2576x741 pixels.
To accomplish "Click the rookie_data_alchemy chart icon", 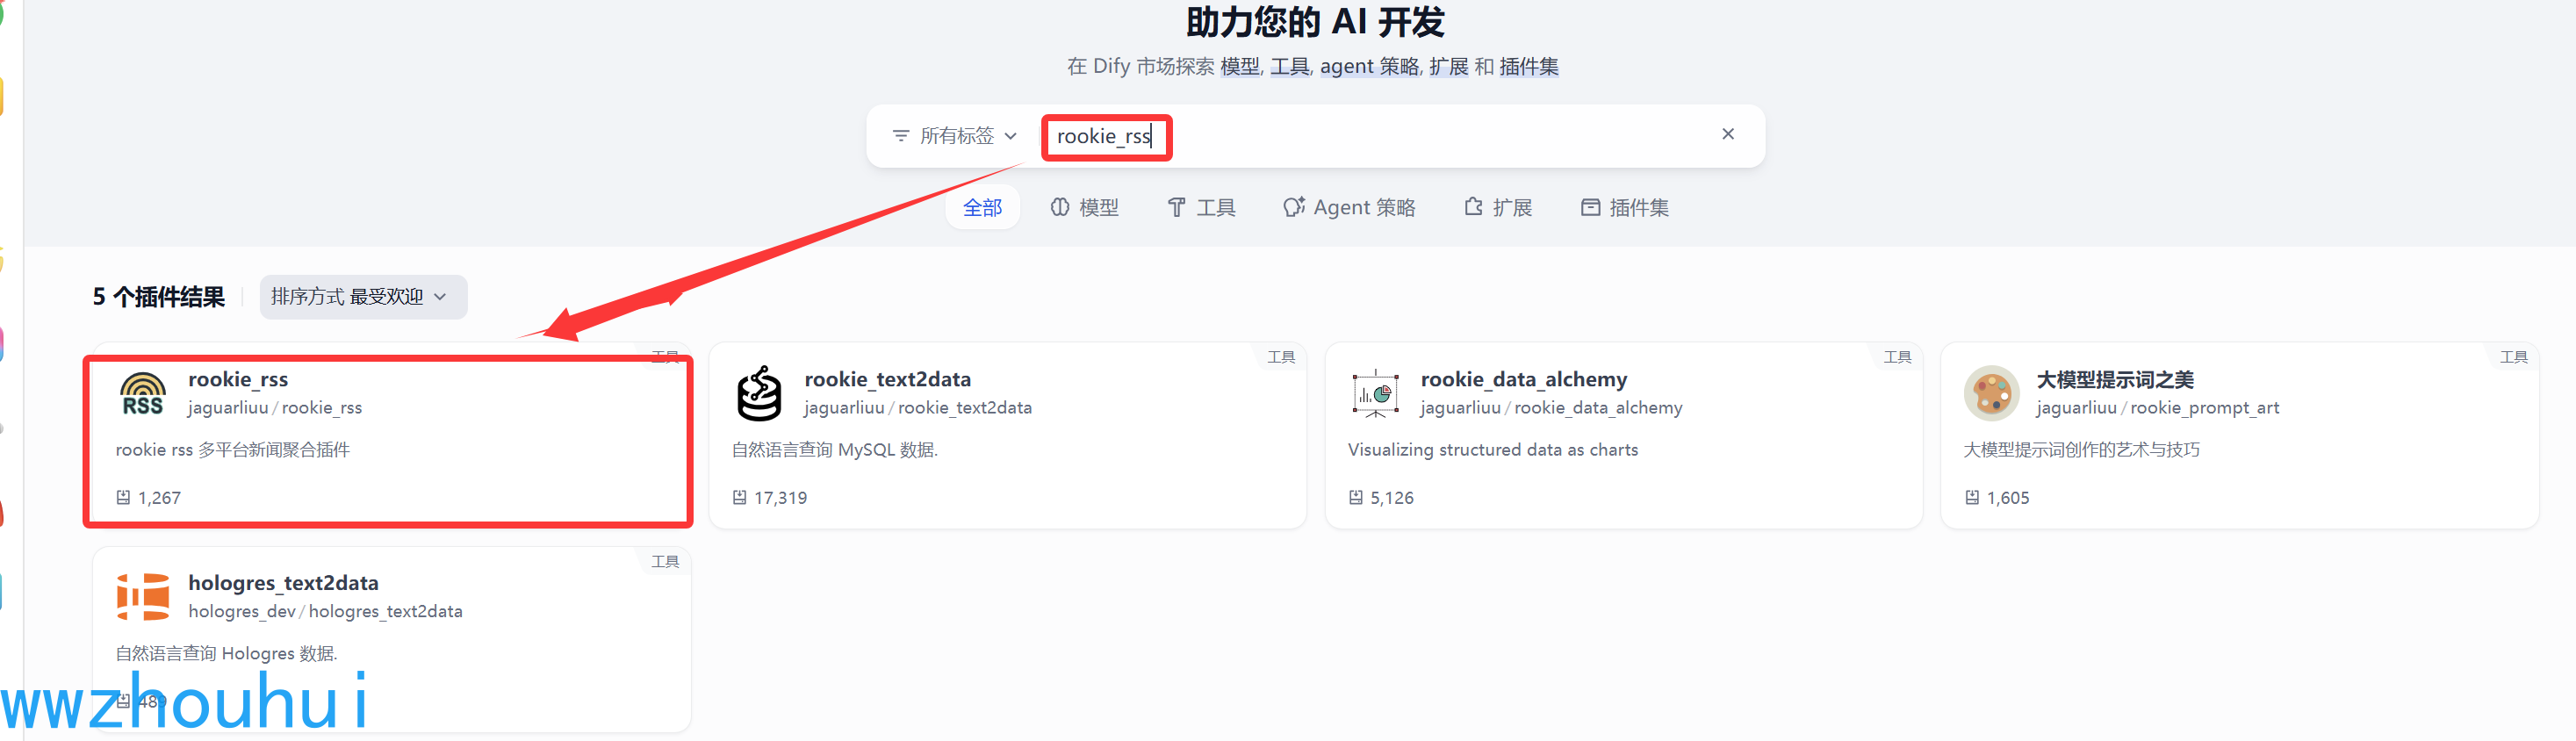I will click(x=1375, y=393).
